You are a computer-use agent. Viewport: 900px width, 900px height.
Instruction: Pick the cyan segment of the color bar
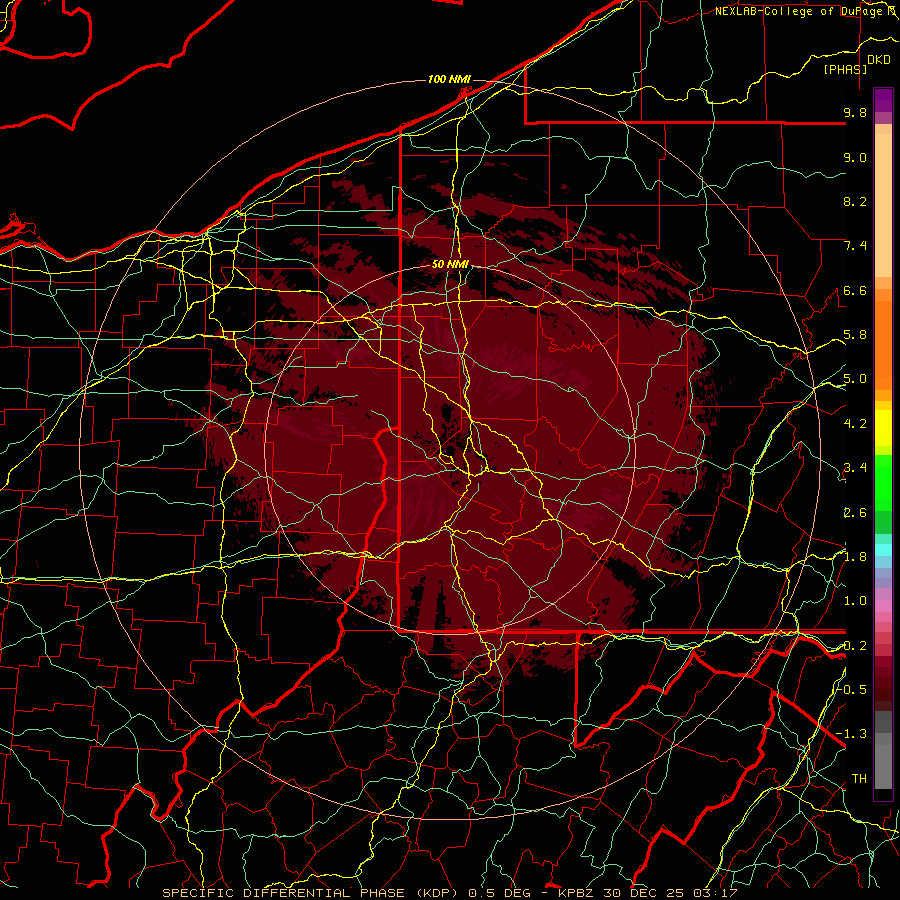[883, 550]
